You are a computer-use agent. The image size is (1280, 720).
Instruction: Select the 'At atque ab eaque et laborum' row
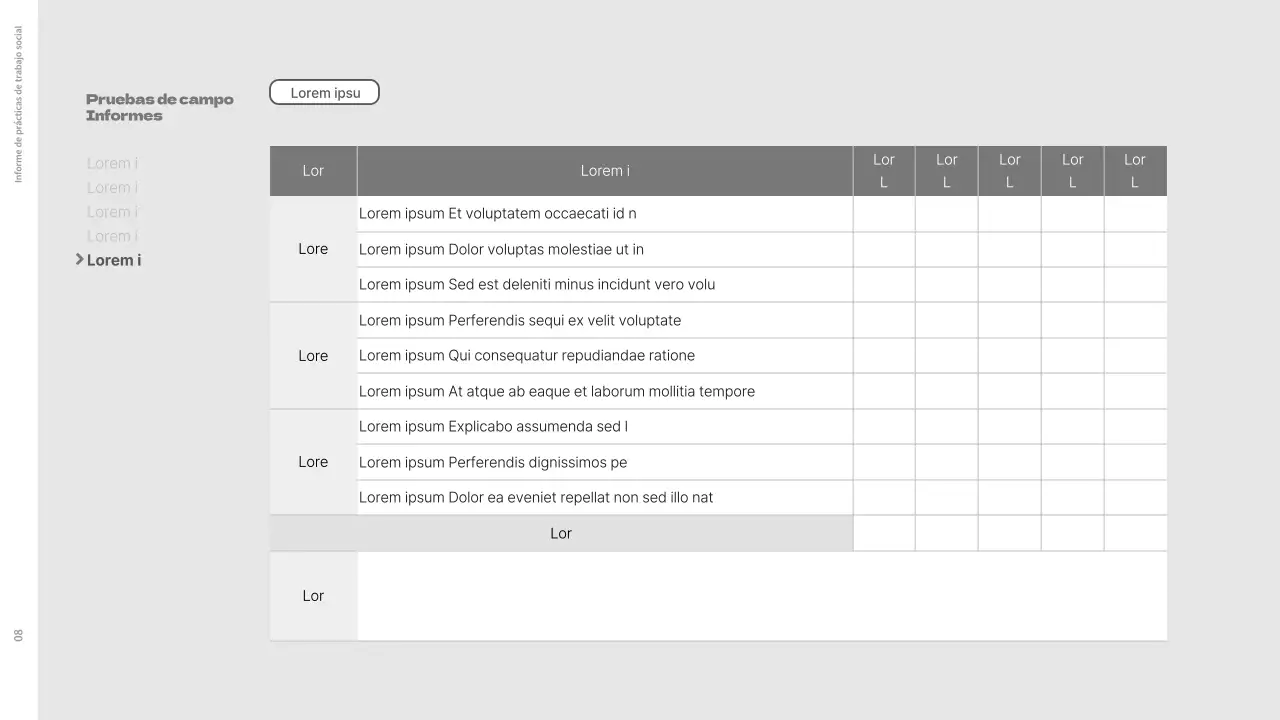click(x=557, y=392)
